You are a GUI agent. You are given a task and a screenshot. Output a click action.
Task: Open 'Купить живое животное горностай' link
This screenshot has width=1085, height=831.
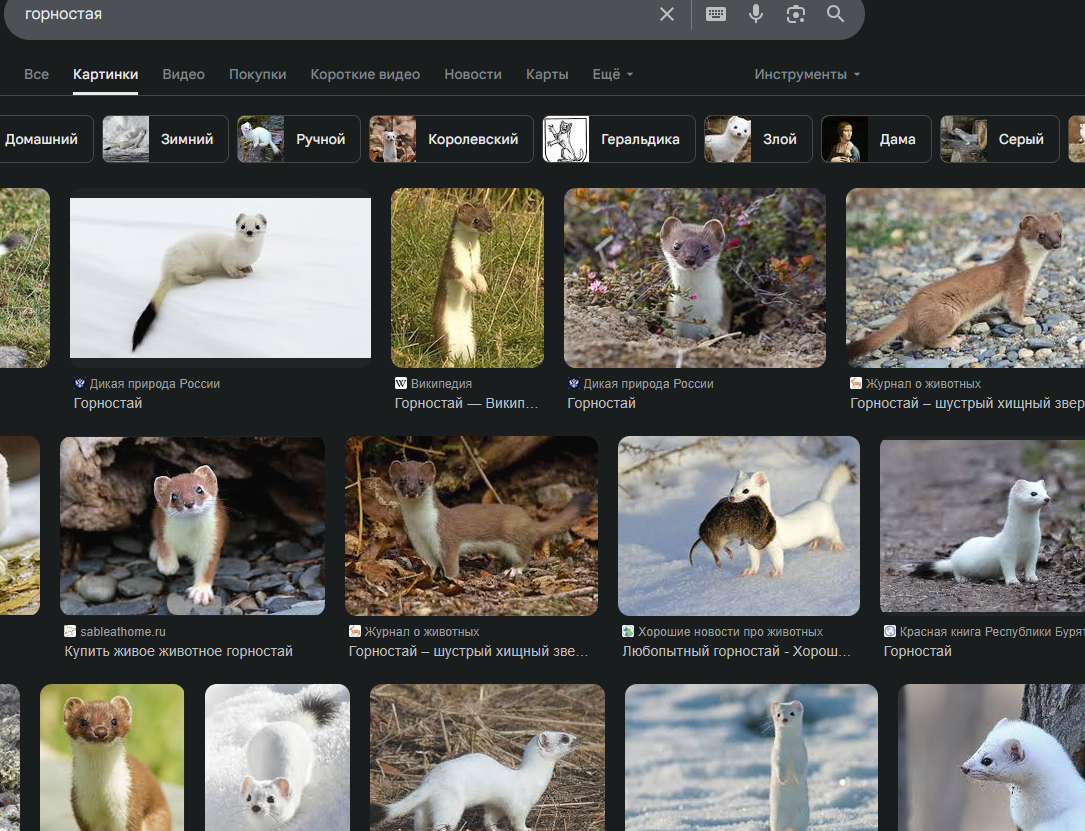[178, 651]
